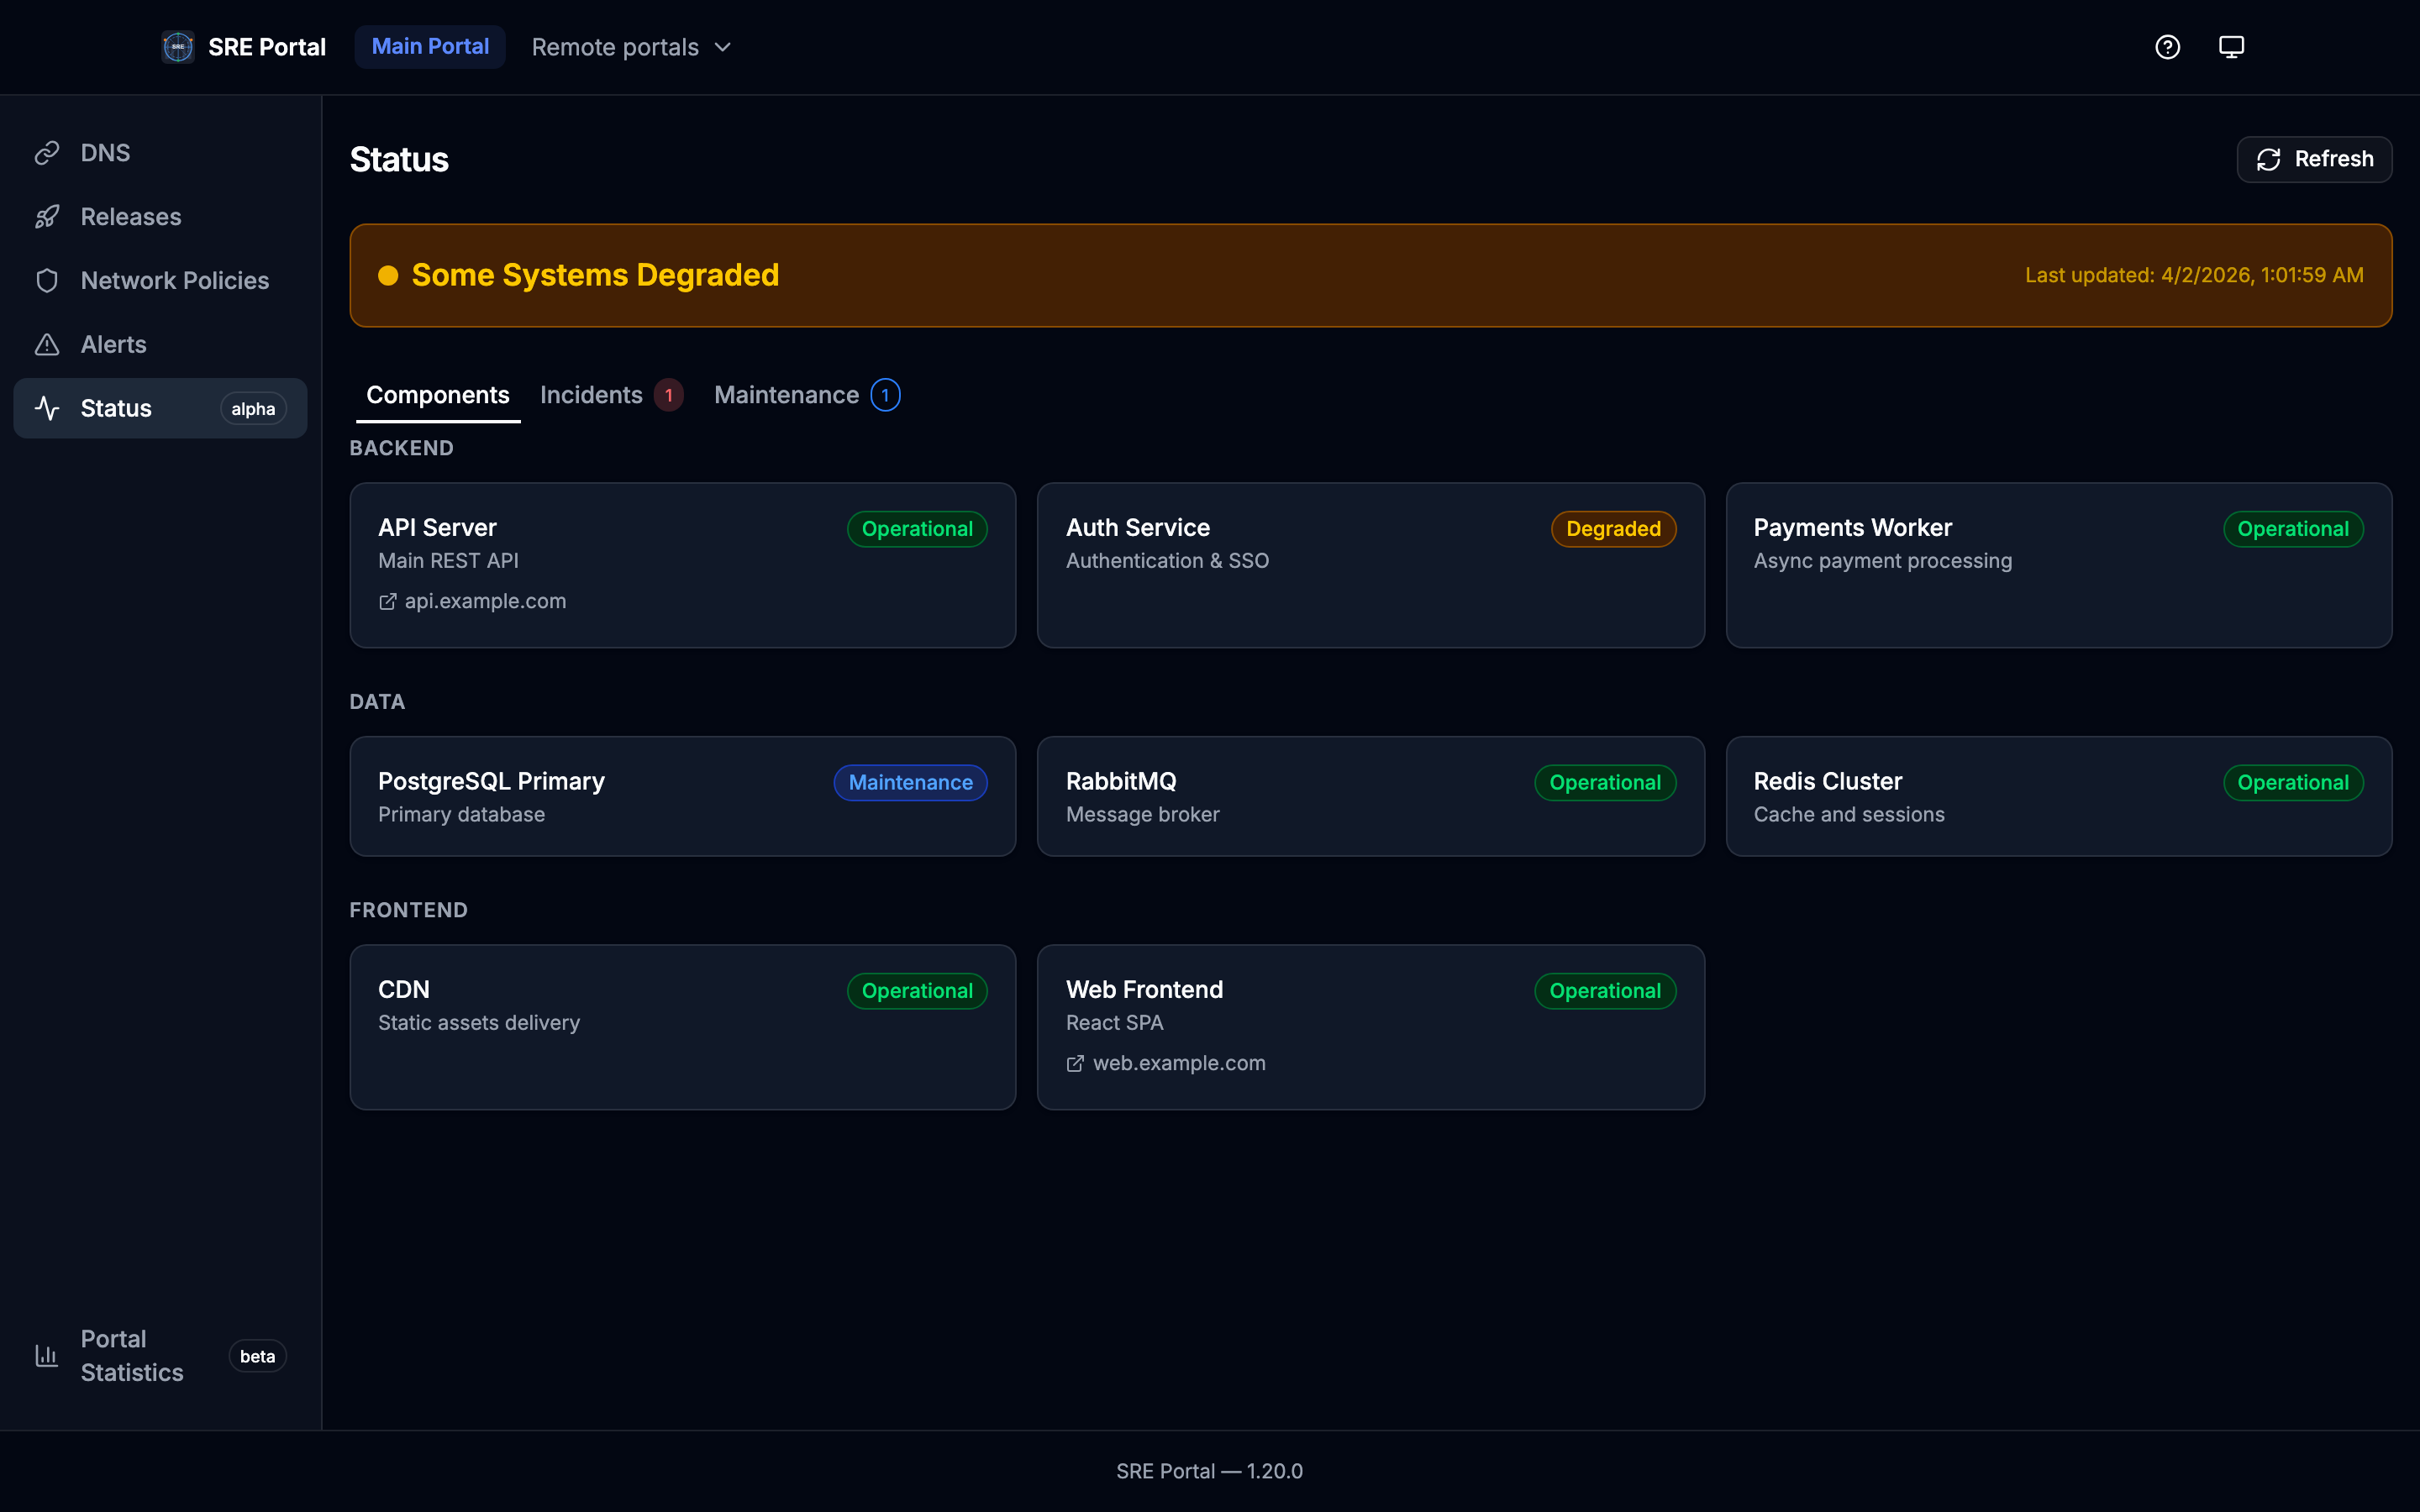Screen dimensions: 2420x1512
Task: Click the Portal Statistics bar chart icon
Action: (x=47, y=1355)
